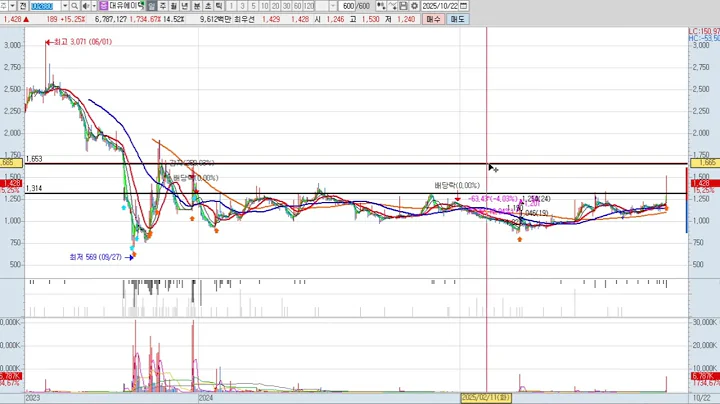Click the 2024 year label on time axis
The image size is (720, 404).
click(206, 398)
